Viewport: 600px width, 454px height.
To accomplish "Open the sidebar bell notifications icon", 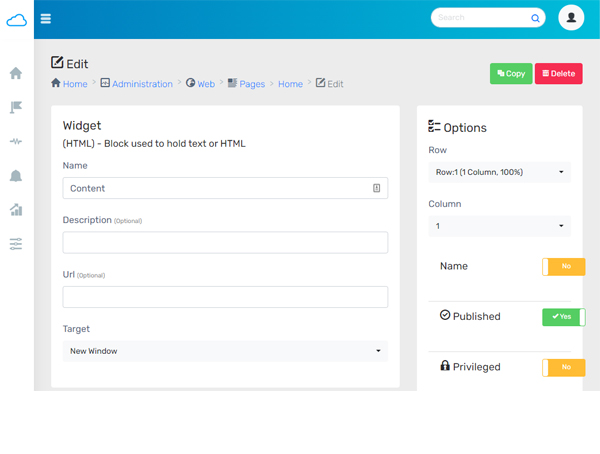I will click(16, 176).
